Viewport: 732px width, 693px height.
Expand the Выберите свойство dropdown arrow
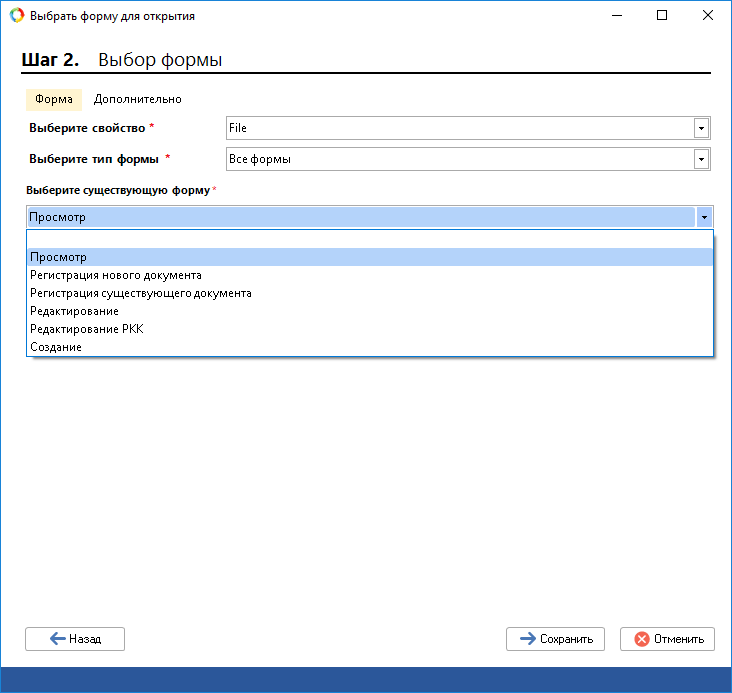702,128
